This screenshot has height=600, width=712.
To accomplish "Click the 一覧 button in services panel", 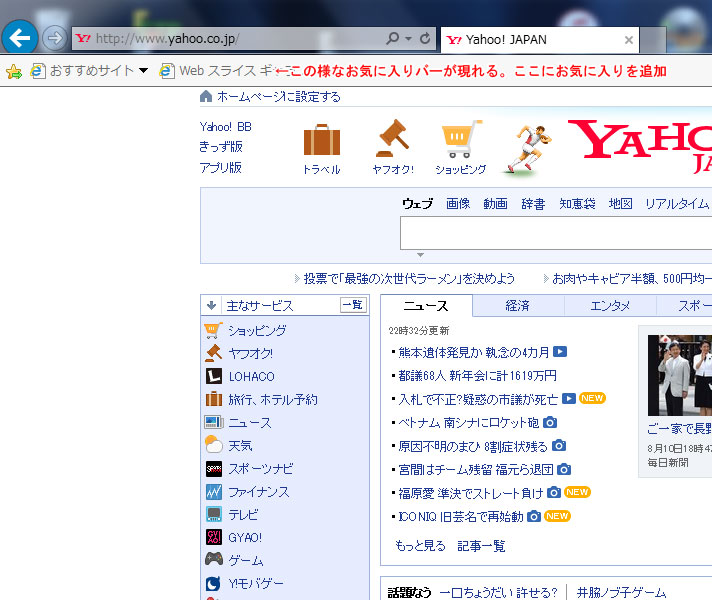I will (353, 306).
